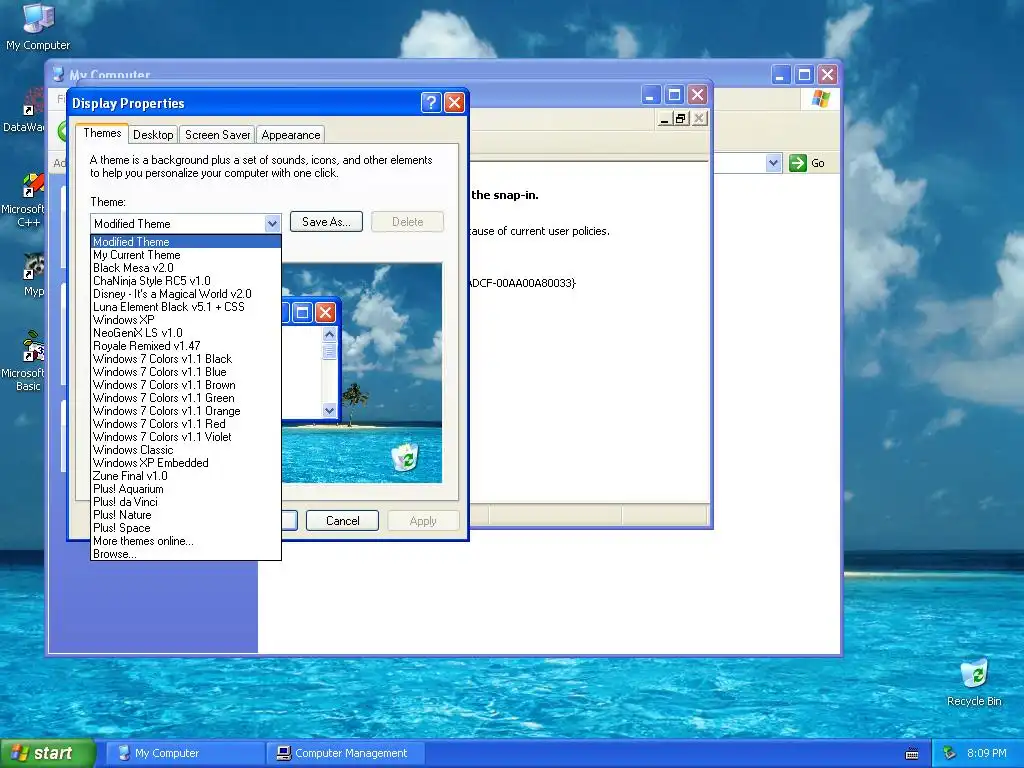Select NeoGeniX LS v1.0 theme
Image resolution: width=1024 pixels, height=768 pixels.
(185, 333)
